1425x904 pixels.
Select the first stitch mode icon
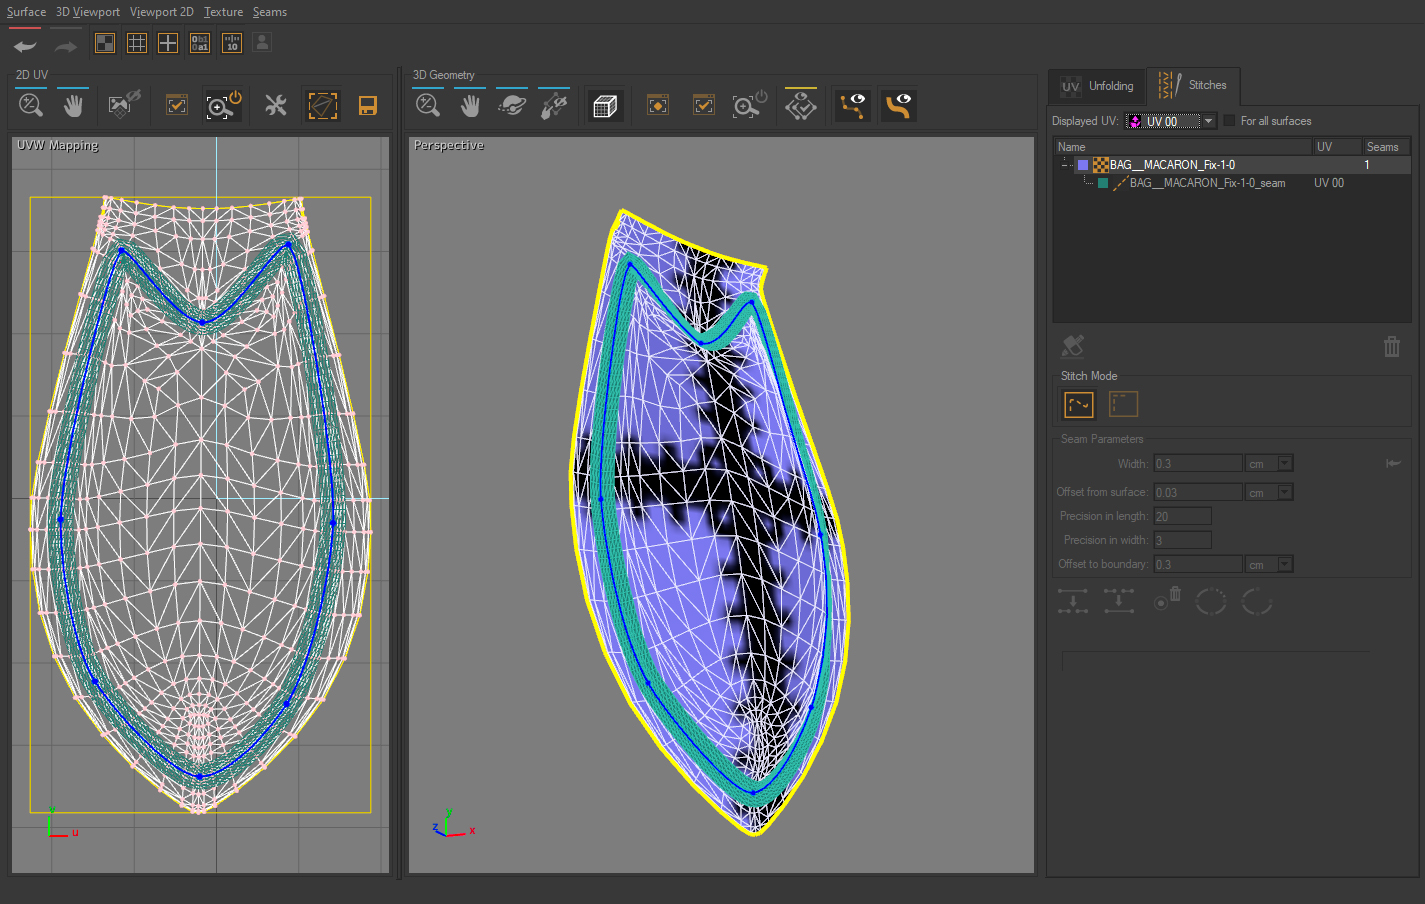pos(1078,404)
